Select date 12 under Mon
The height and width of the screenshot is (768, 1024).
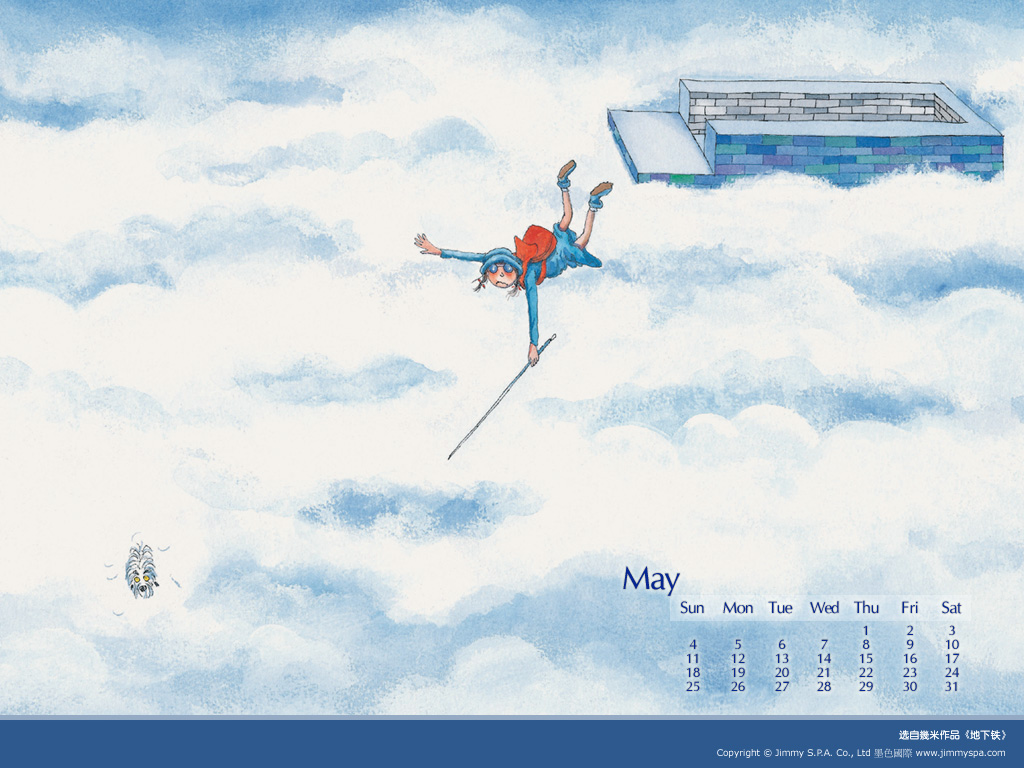pyautogui.click(x=738, y=659)
